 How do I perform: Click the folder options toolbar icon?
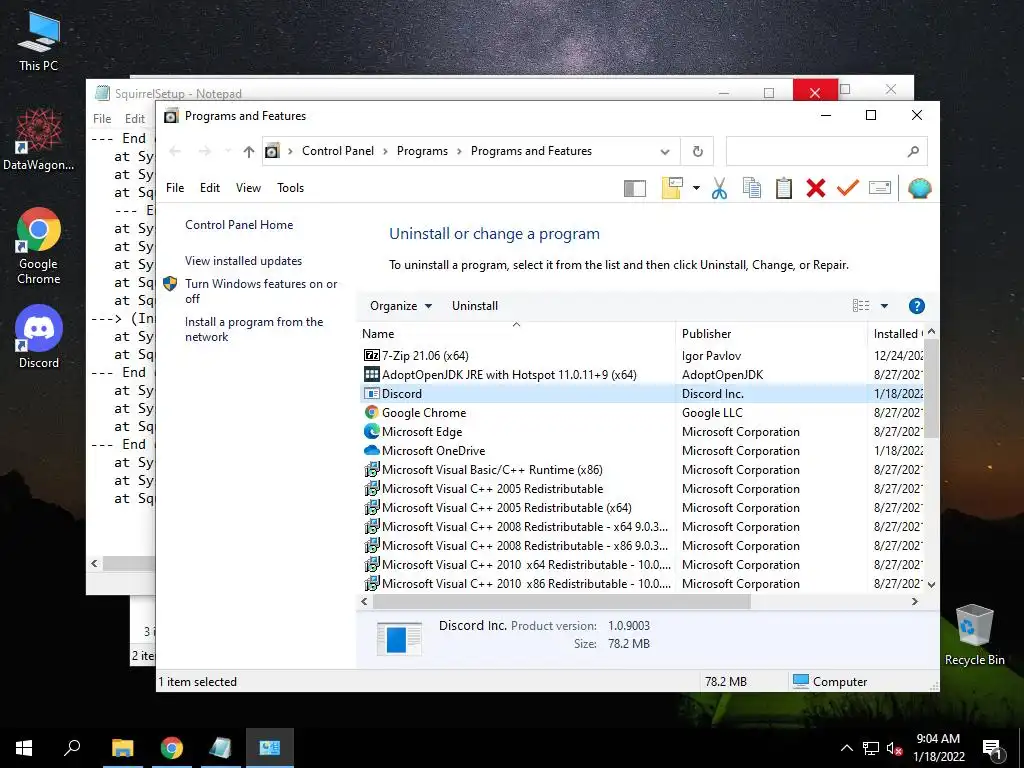click(x=672, y=188)
